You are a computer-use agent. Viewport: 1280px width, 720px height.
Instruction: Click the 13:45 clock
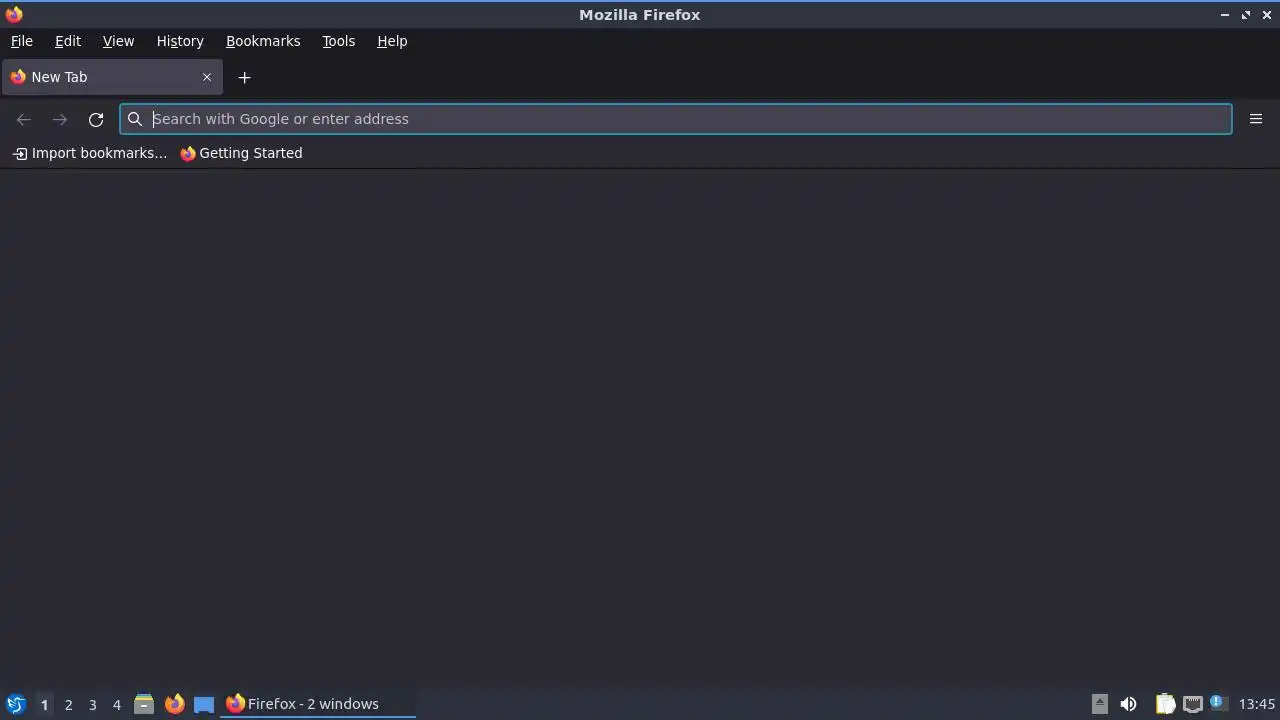[1257, 704]
